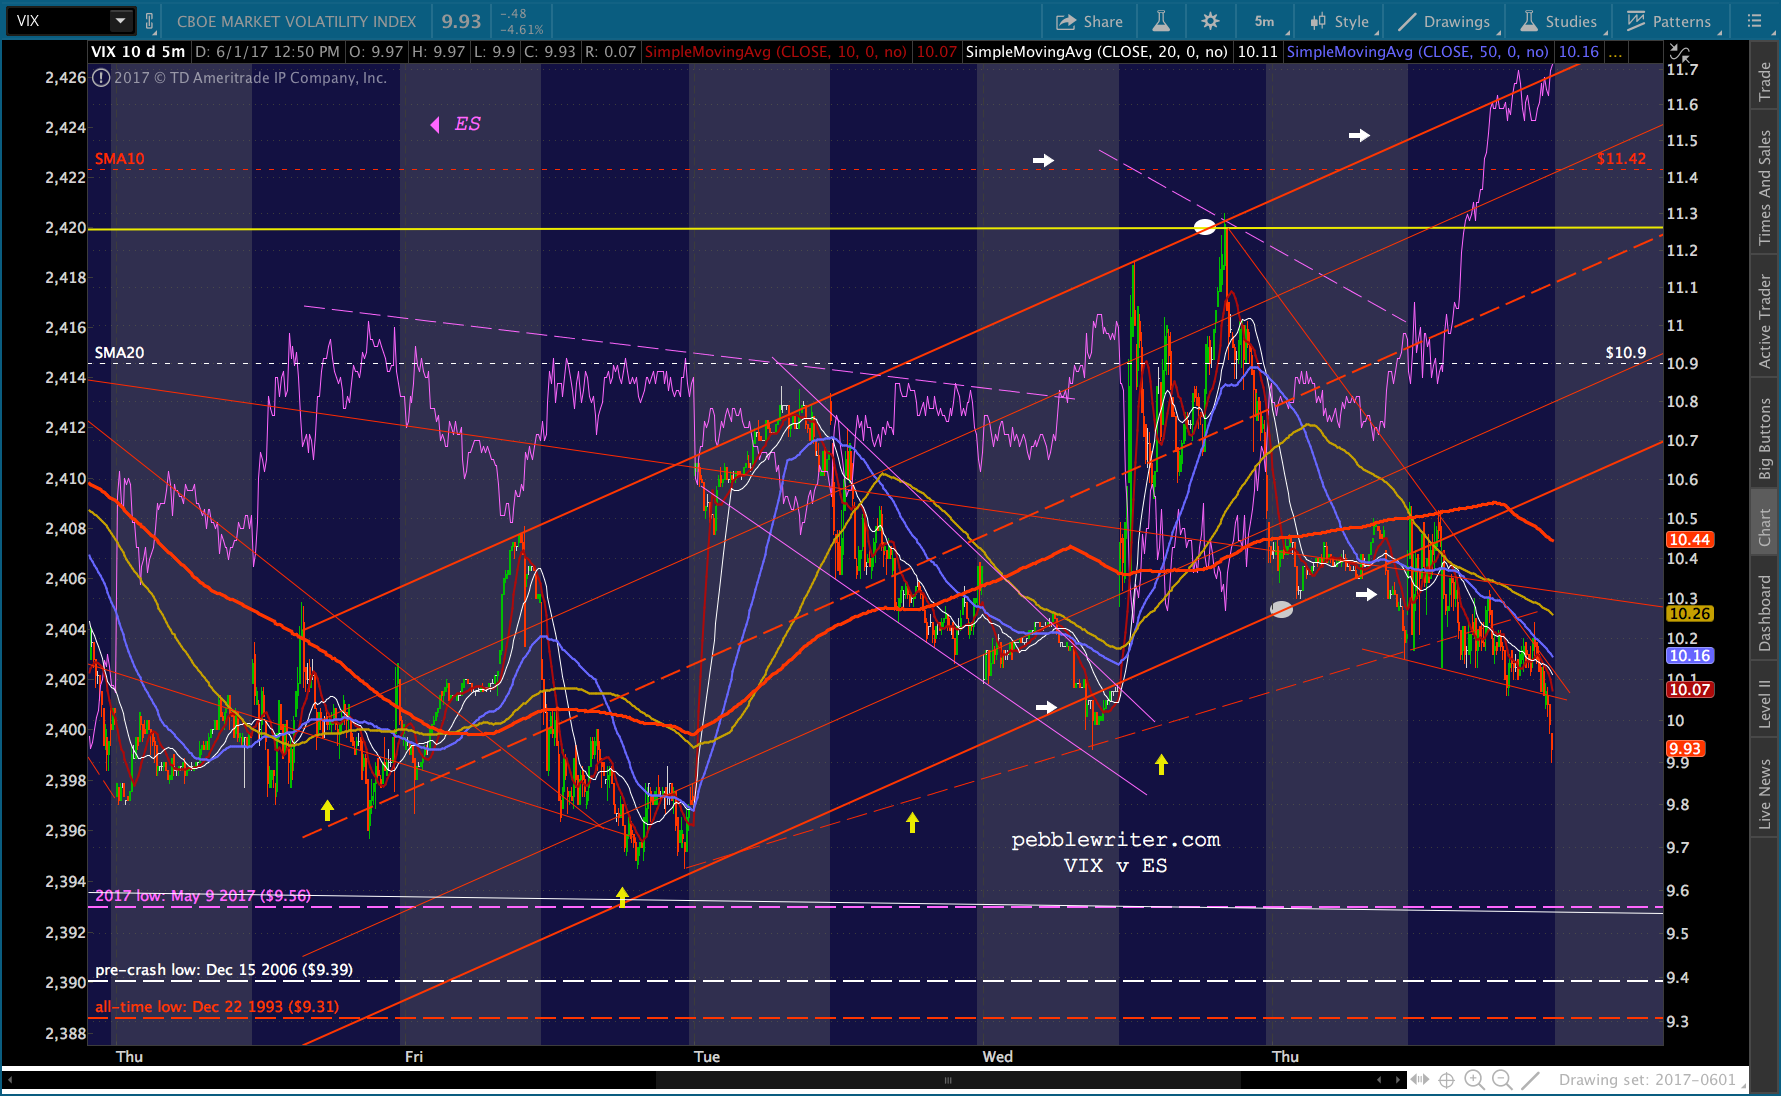
Task: Click the horizontal time scrollbar thumb
Action: click(948, 1080)
